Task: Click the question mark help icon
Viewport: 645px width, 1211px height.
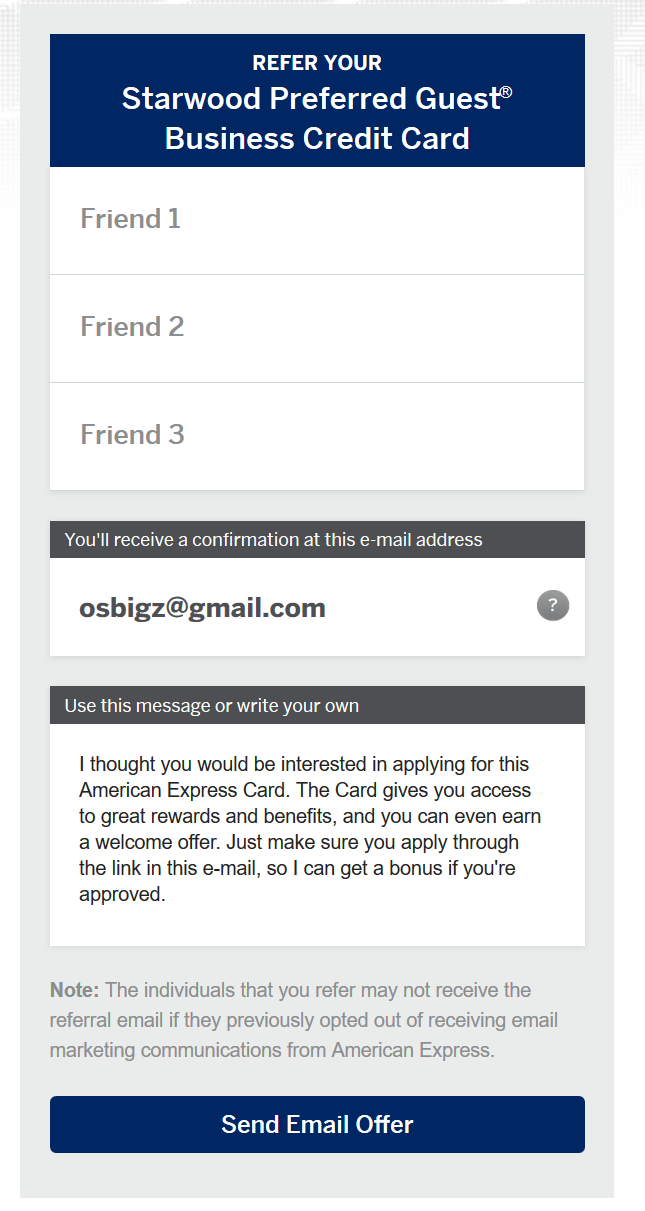Action: click(553, 605)
